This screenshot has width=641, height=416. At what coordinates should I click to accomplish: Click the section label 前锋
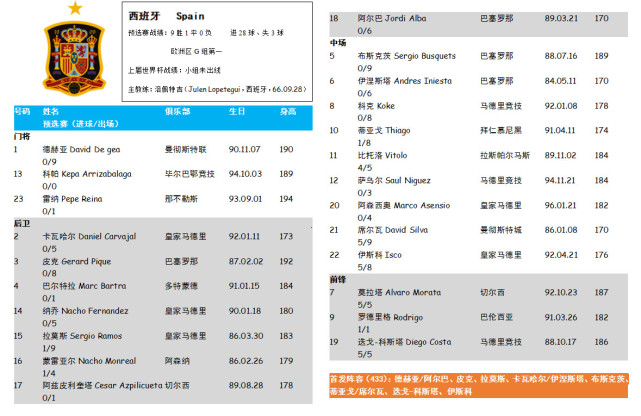click(338, 280)
